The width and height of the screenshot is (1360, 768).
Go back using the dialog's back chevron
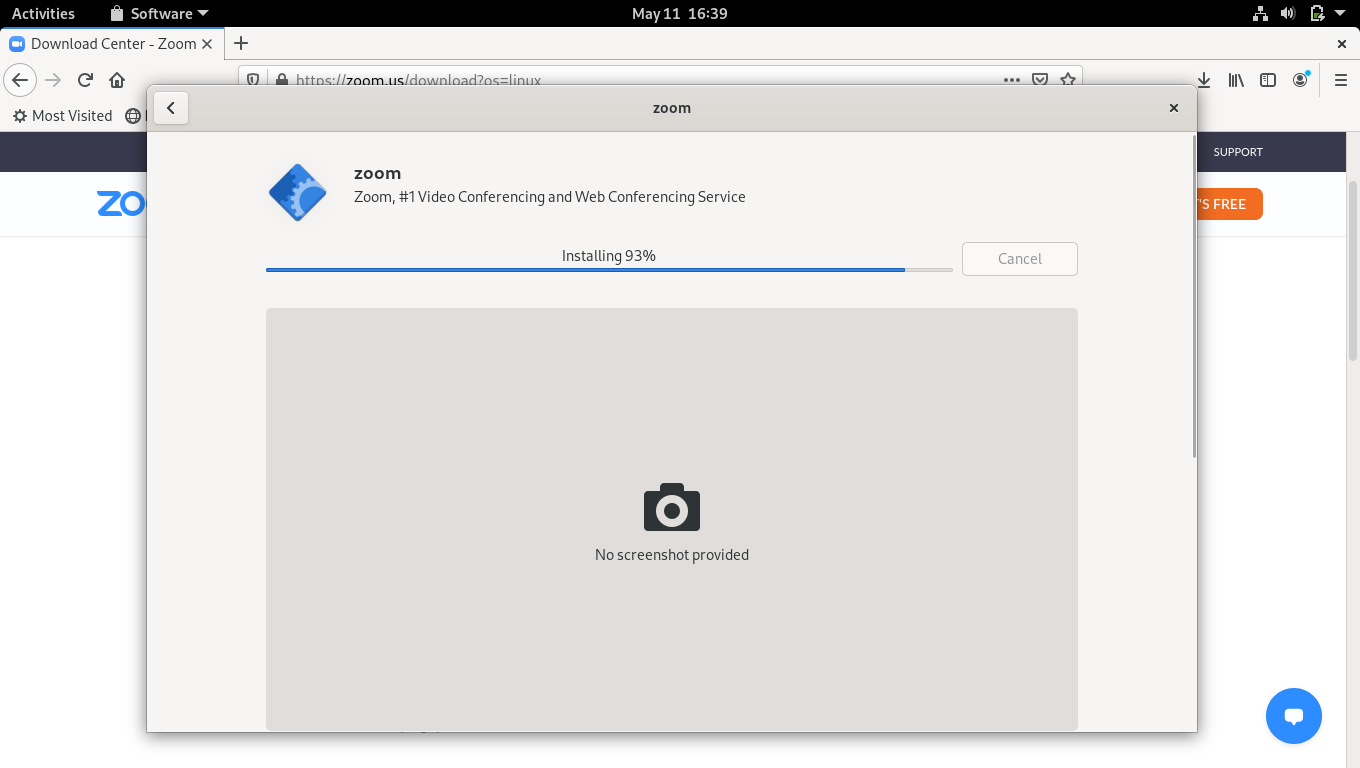(171, 107)
